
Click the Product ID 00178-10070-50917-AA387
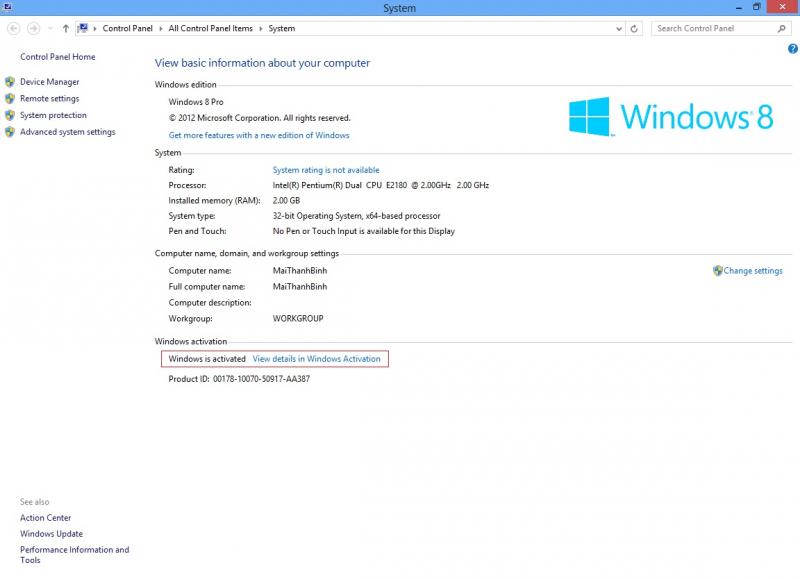pyautogui.click(x=239, y=379)
